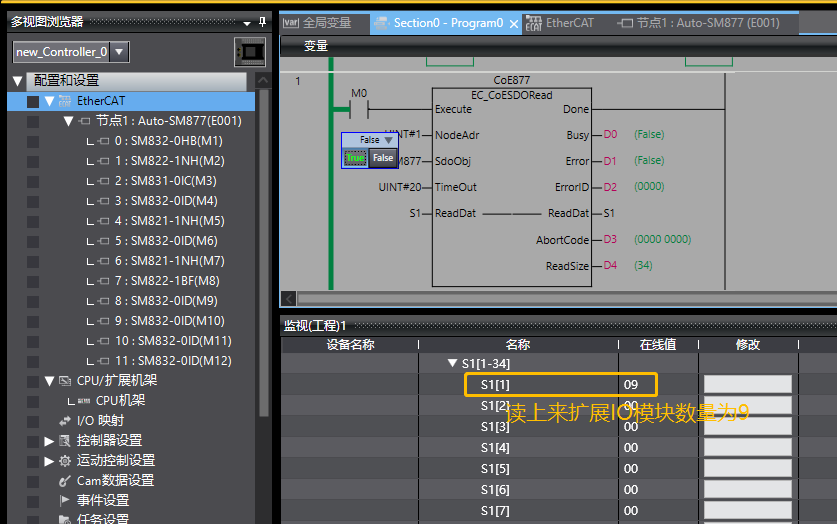
Task: Click the ladder editor horizontal scrollbar
Action: click(x=566, y=298)
